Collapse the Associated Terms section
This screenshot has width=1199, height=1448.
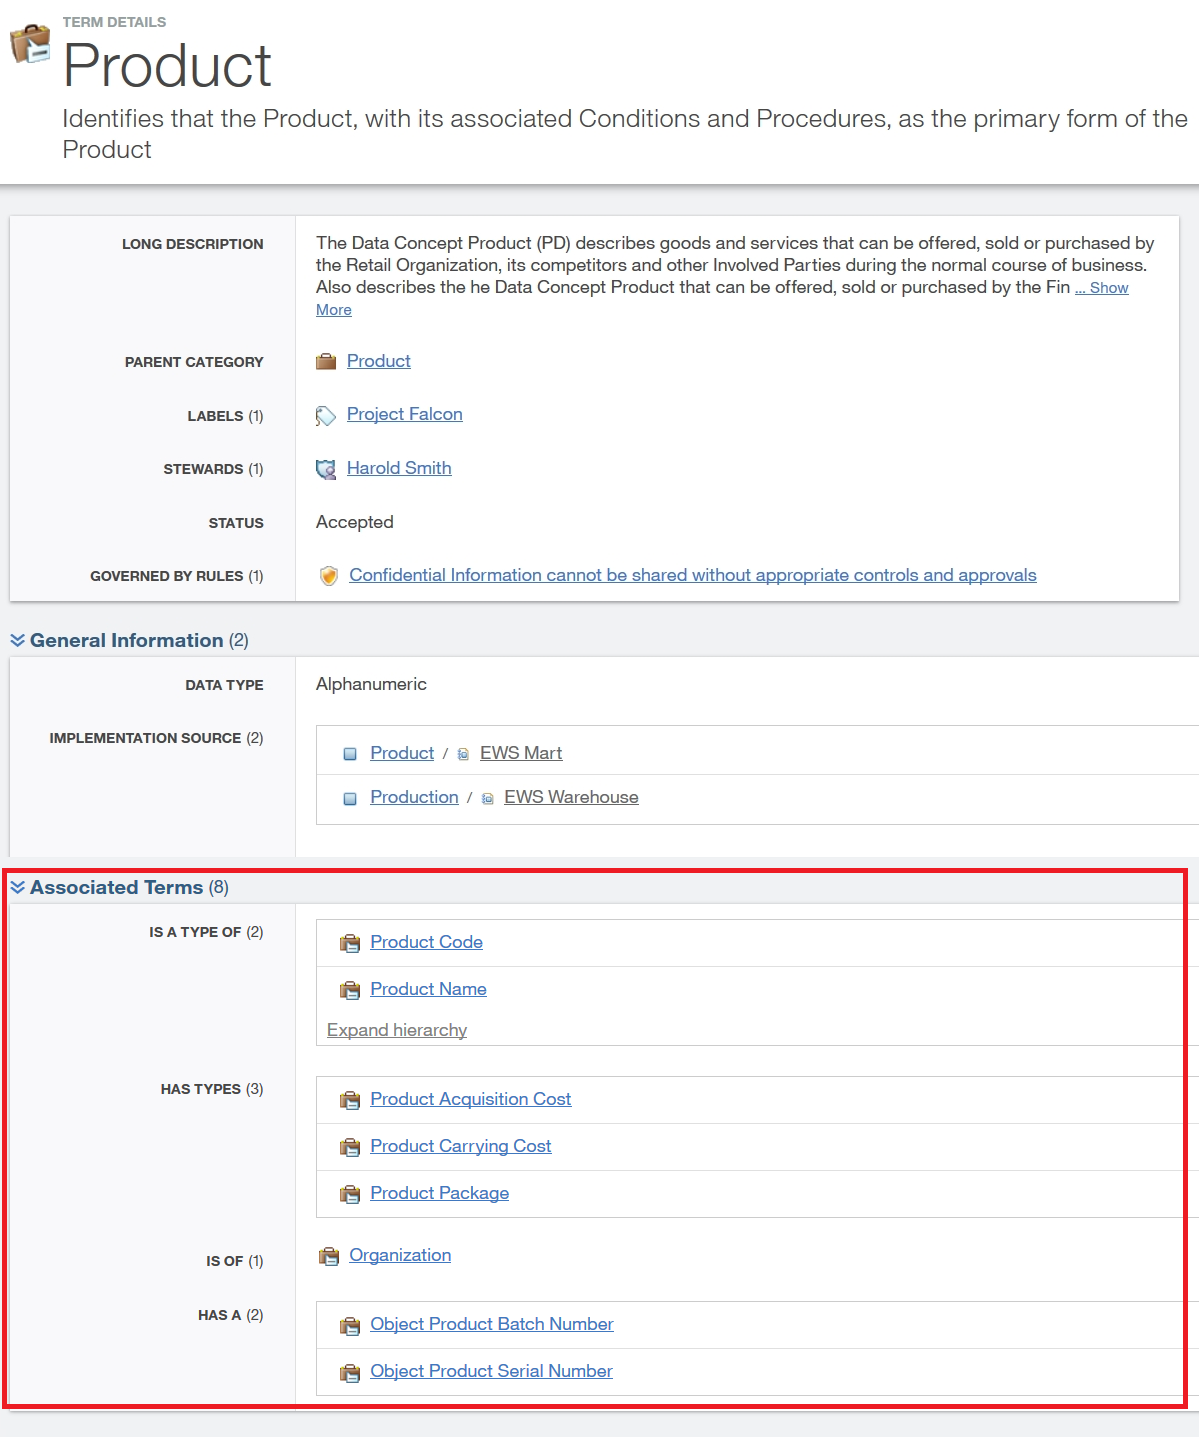point(18,887)
